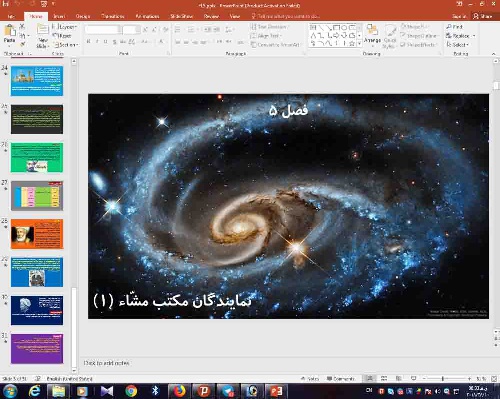Click the New Slide icon

click(43, 30)
